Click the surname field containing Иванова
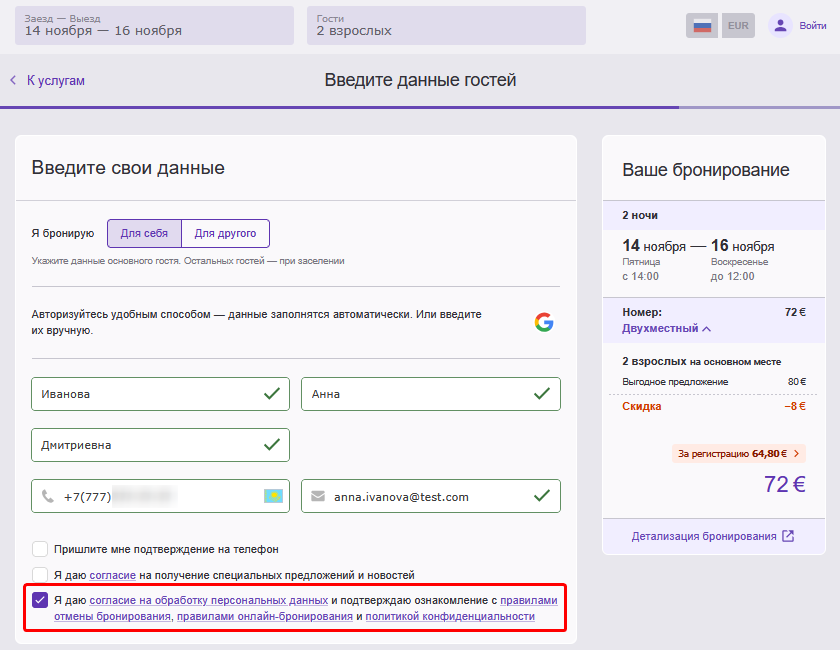This screenshot has width=840, height=650. (x=160, y=394)
